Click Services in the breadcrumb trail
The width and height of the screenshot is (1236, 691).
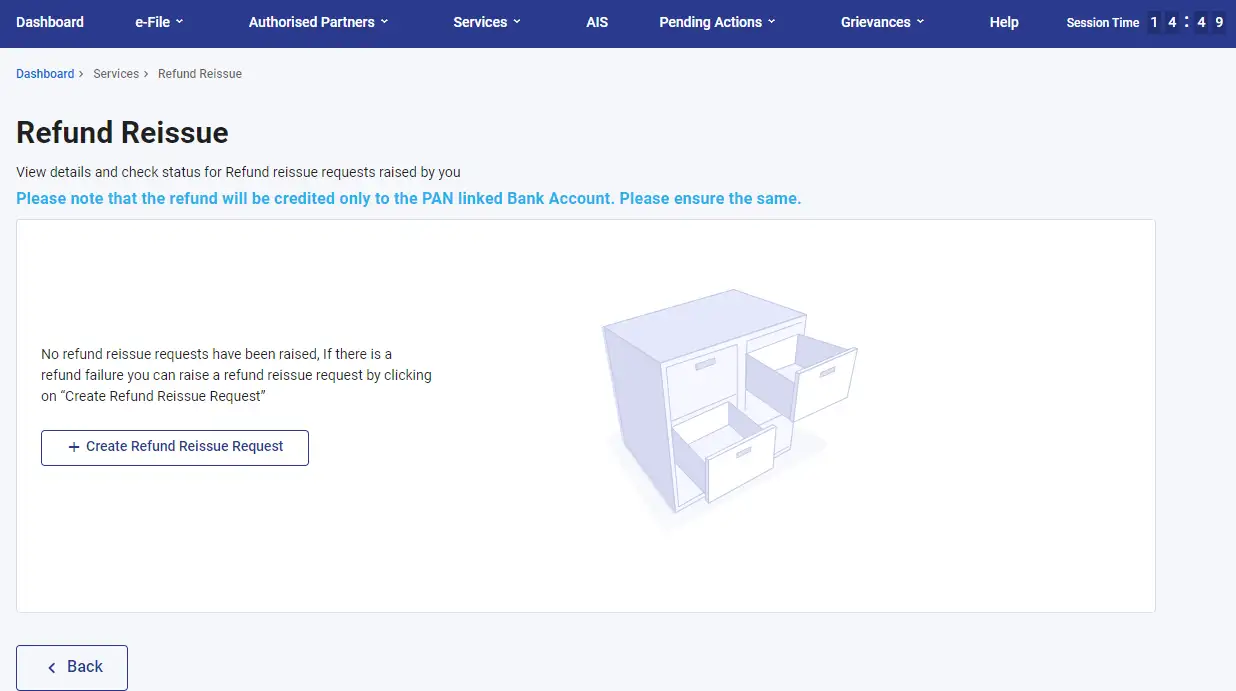pyautogui.click(x=116, y=74)
